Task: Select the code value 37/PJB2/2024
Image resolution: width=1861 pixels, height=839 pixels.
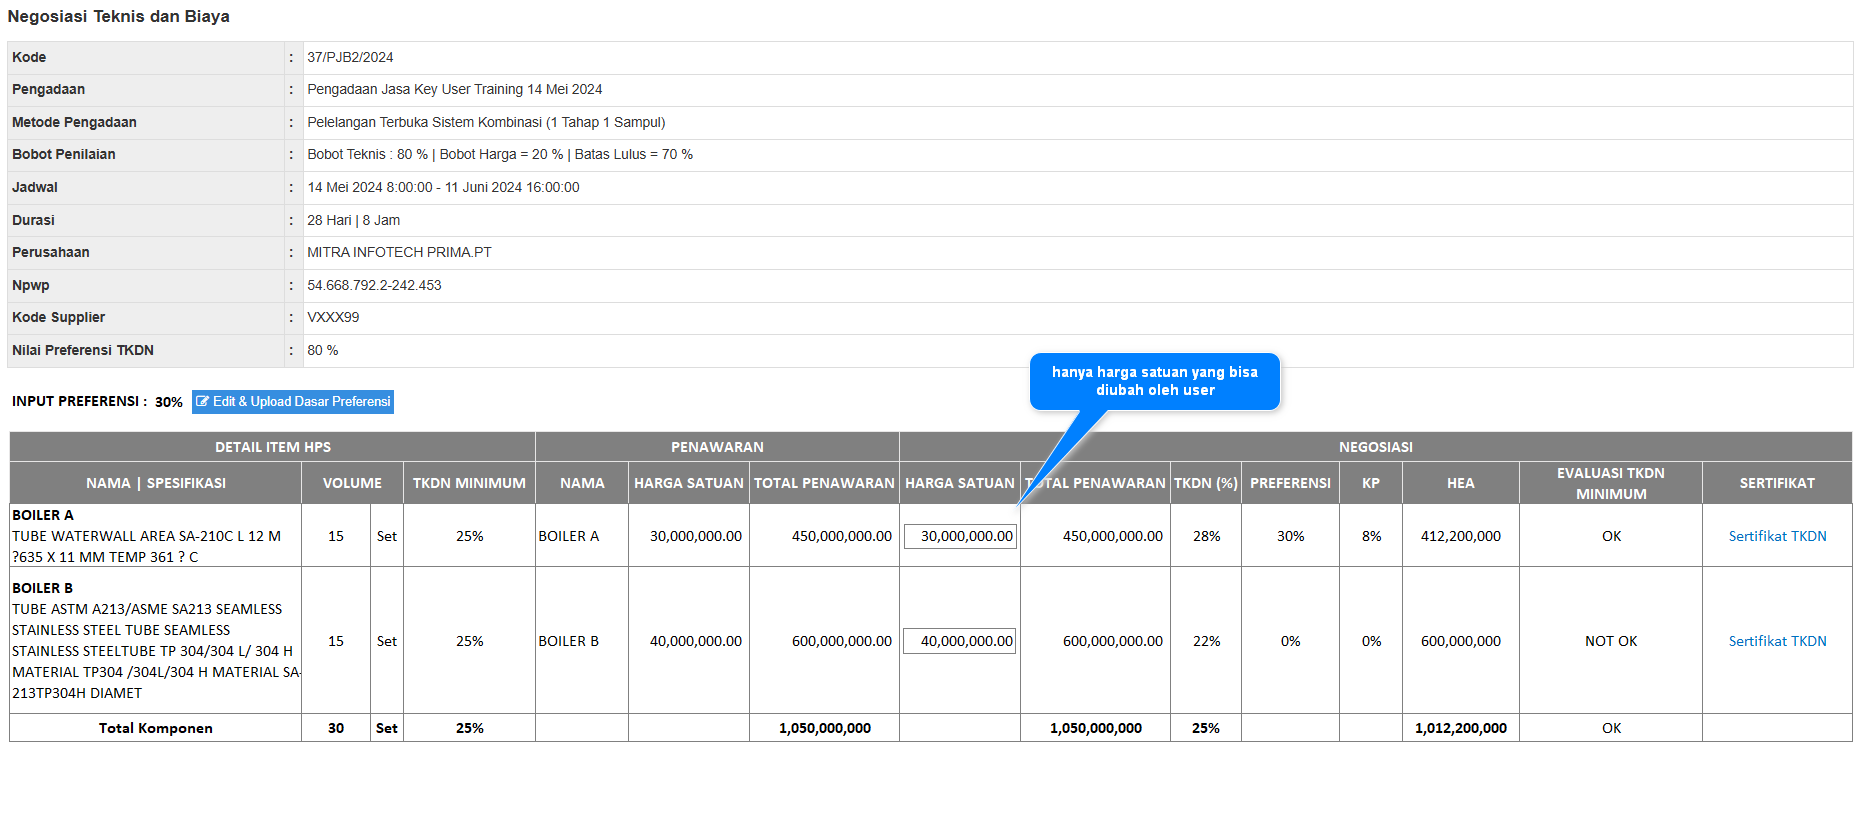Action: 350,58
